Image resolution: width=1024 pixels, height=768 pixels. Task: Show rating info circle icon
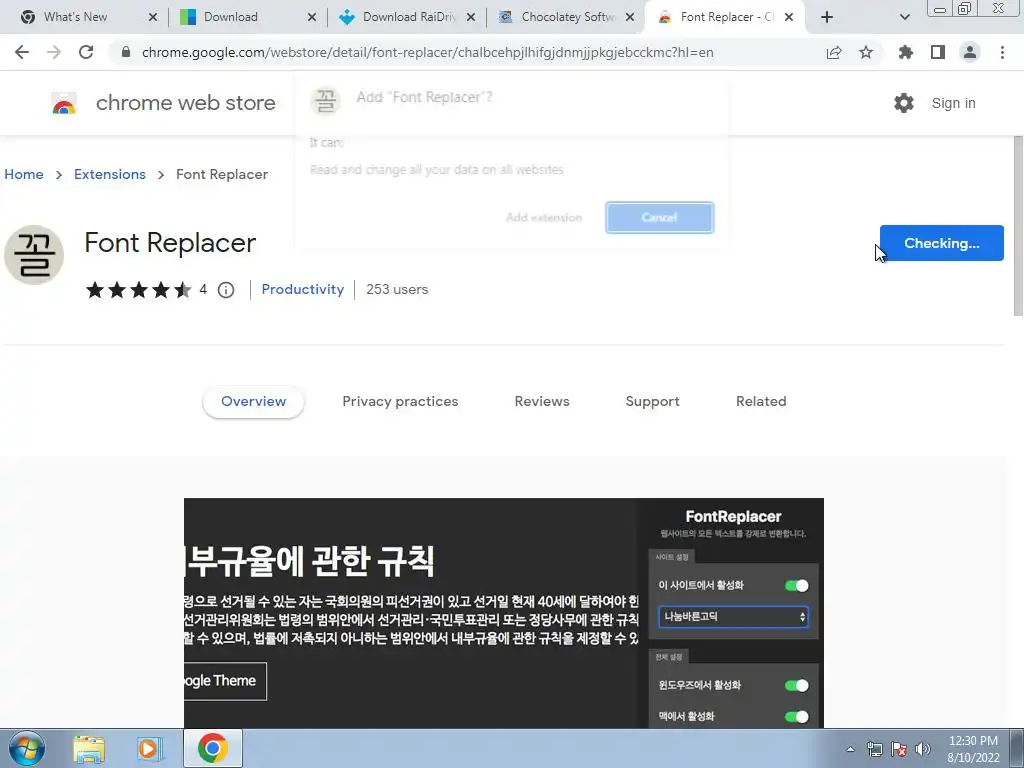tap(226, 289)
